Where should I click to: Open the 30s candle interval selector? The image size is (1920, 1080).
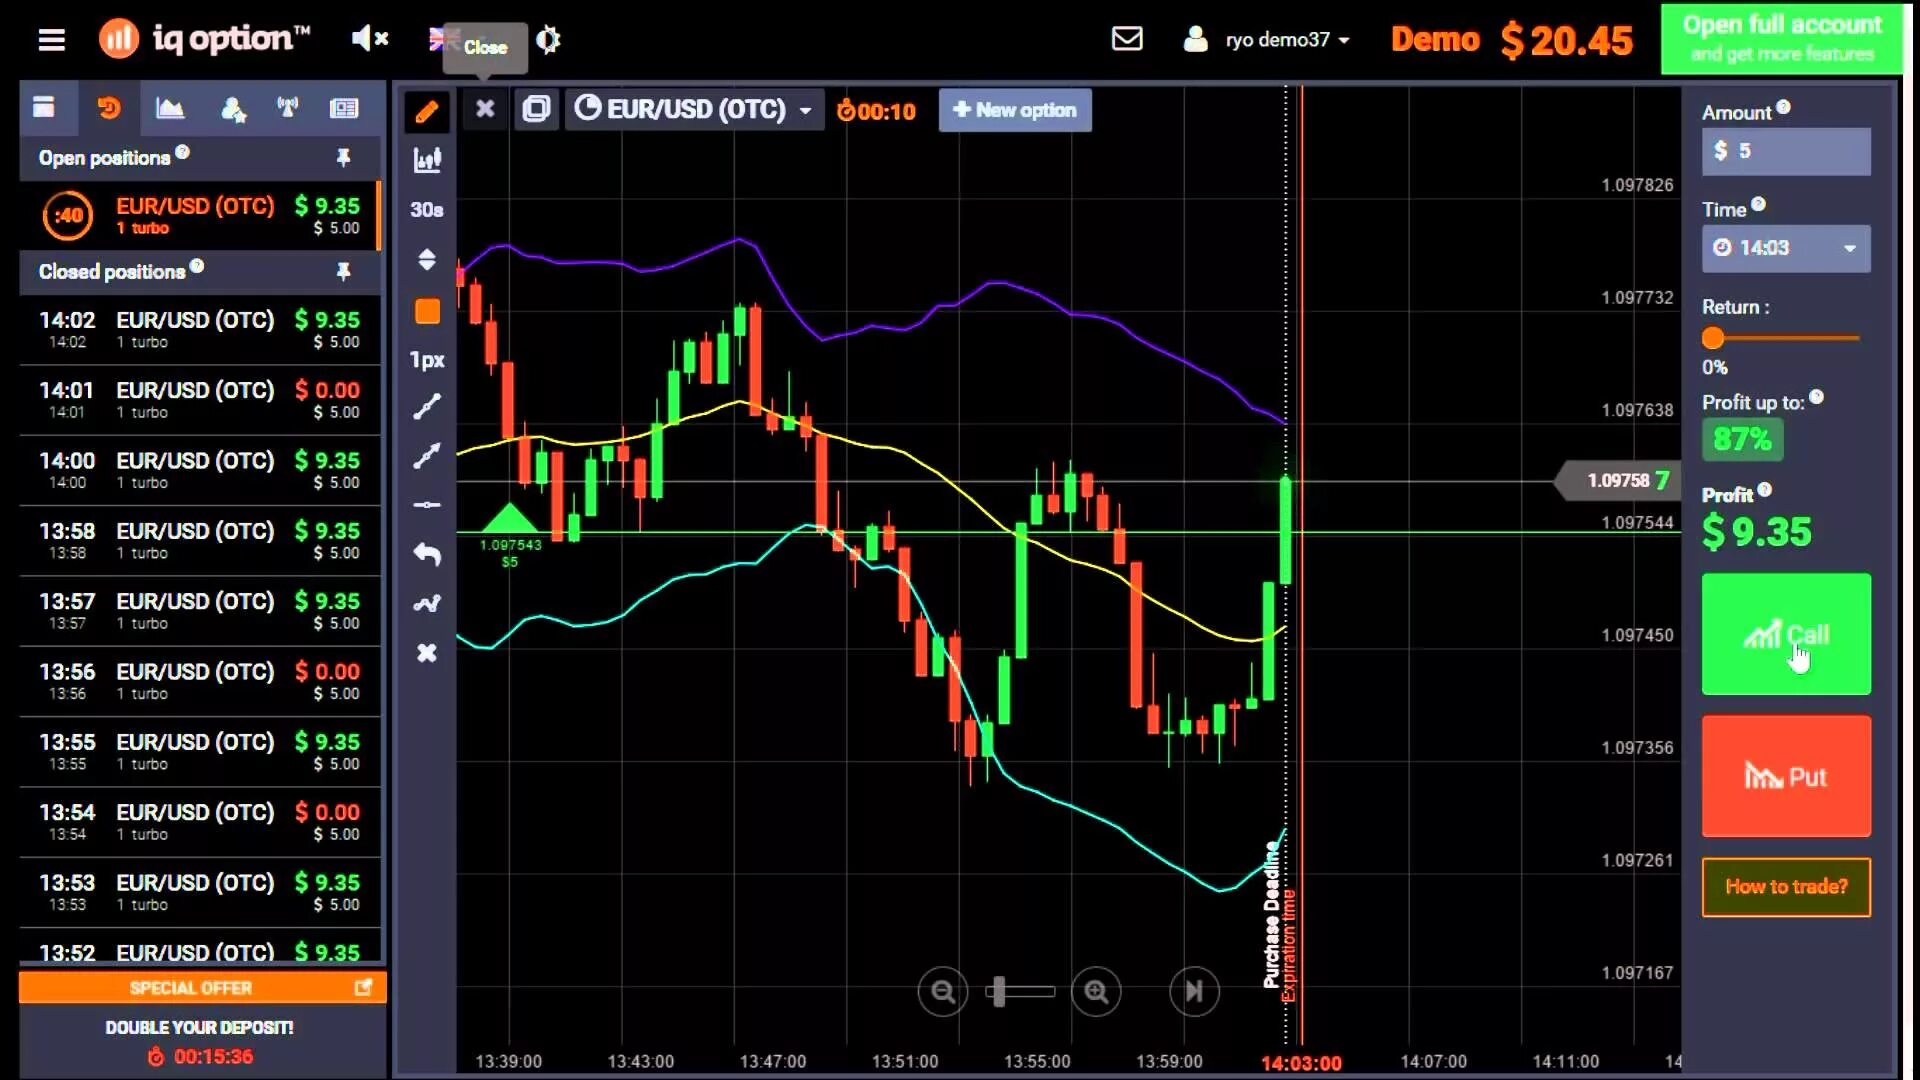[x=427, y=210]
